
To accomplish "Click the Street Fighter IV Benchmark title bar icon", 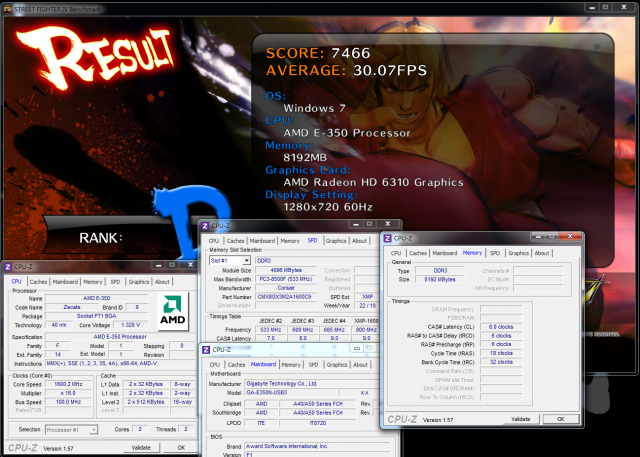I will 7,9.
